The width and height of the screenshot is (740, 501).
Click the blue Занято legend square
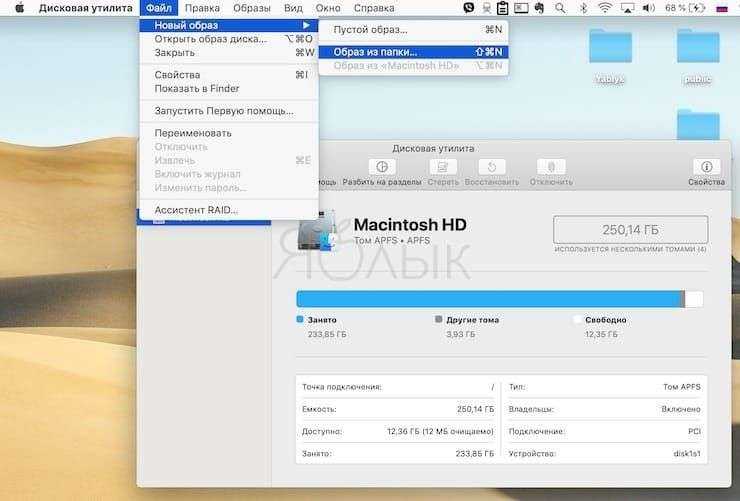(x=300, y=319)
